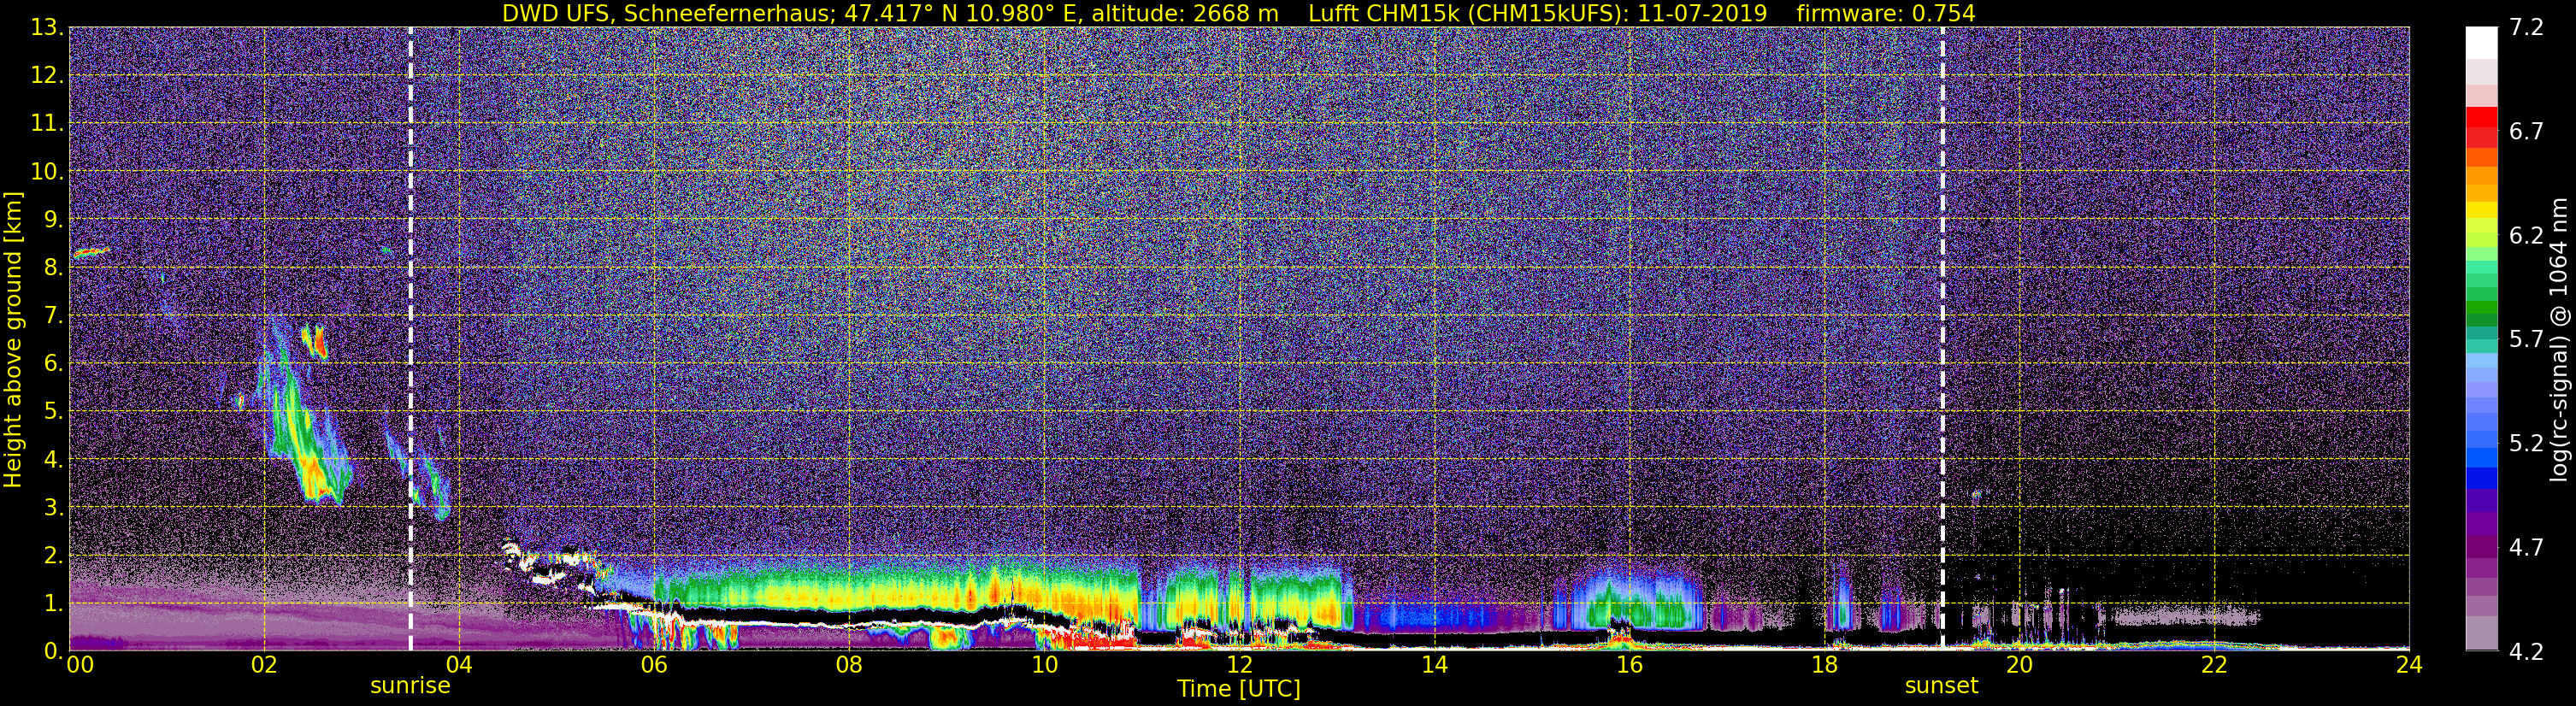The width and height of the screenshot is (2576, 706).
Task: Click the colorbar tick value 5.2
Action: (x=2526, y=444)
